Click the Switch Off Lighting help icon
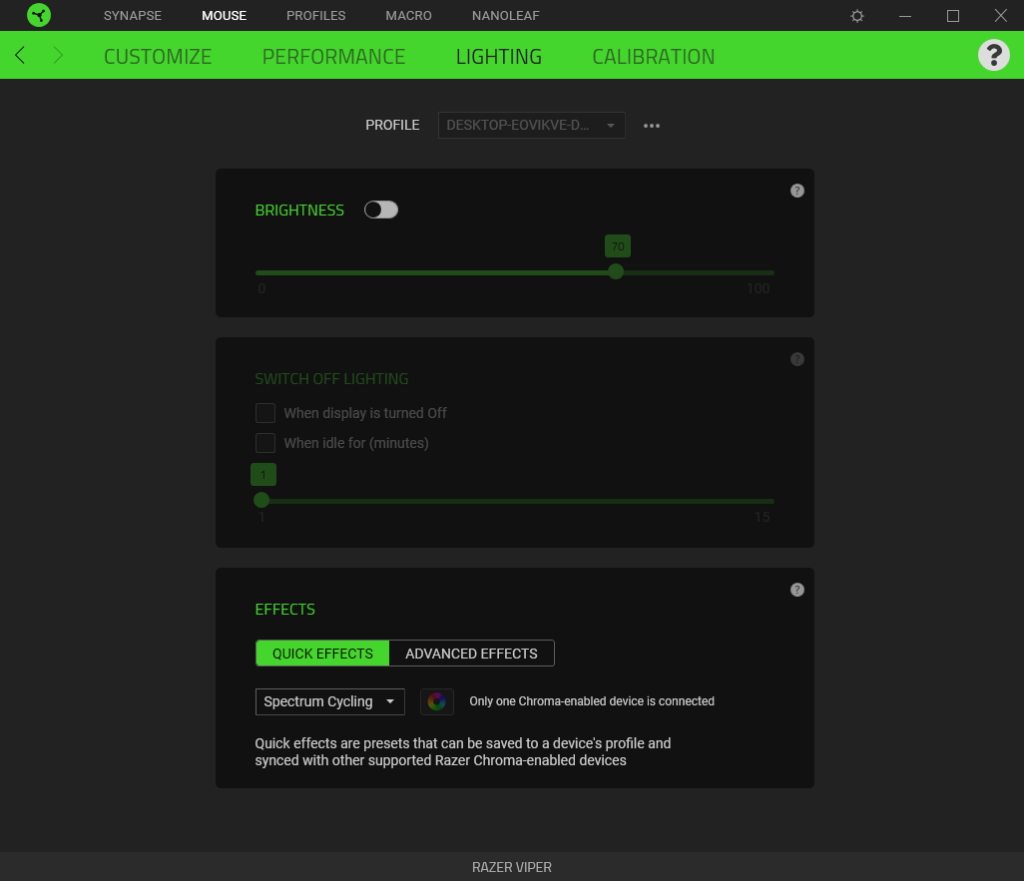This screenshot has height=881, width=1024. pyautogui.click(x=797, y=360)
